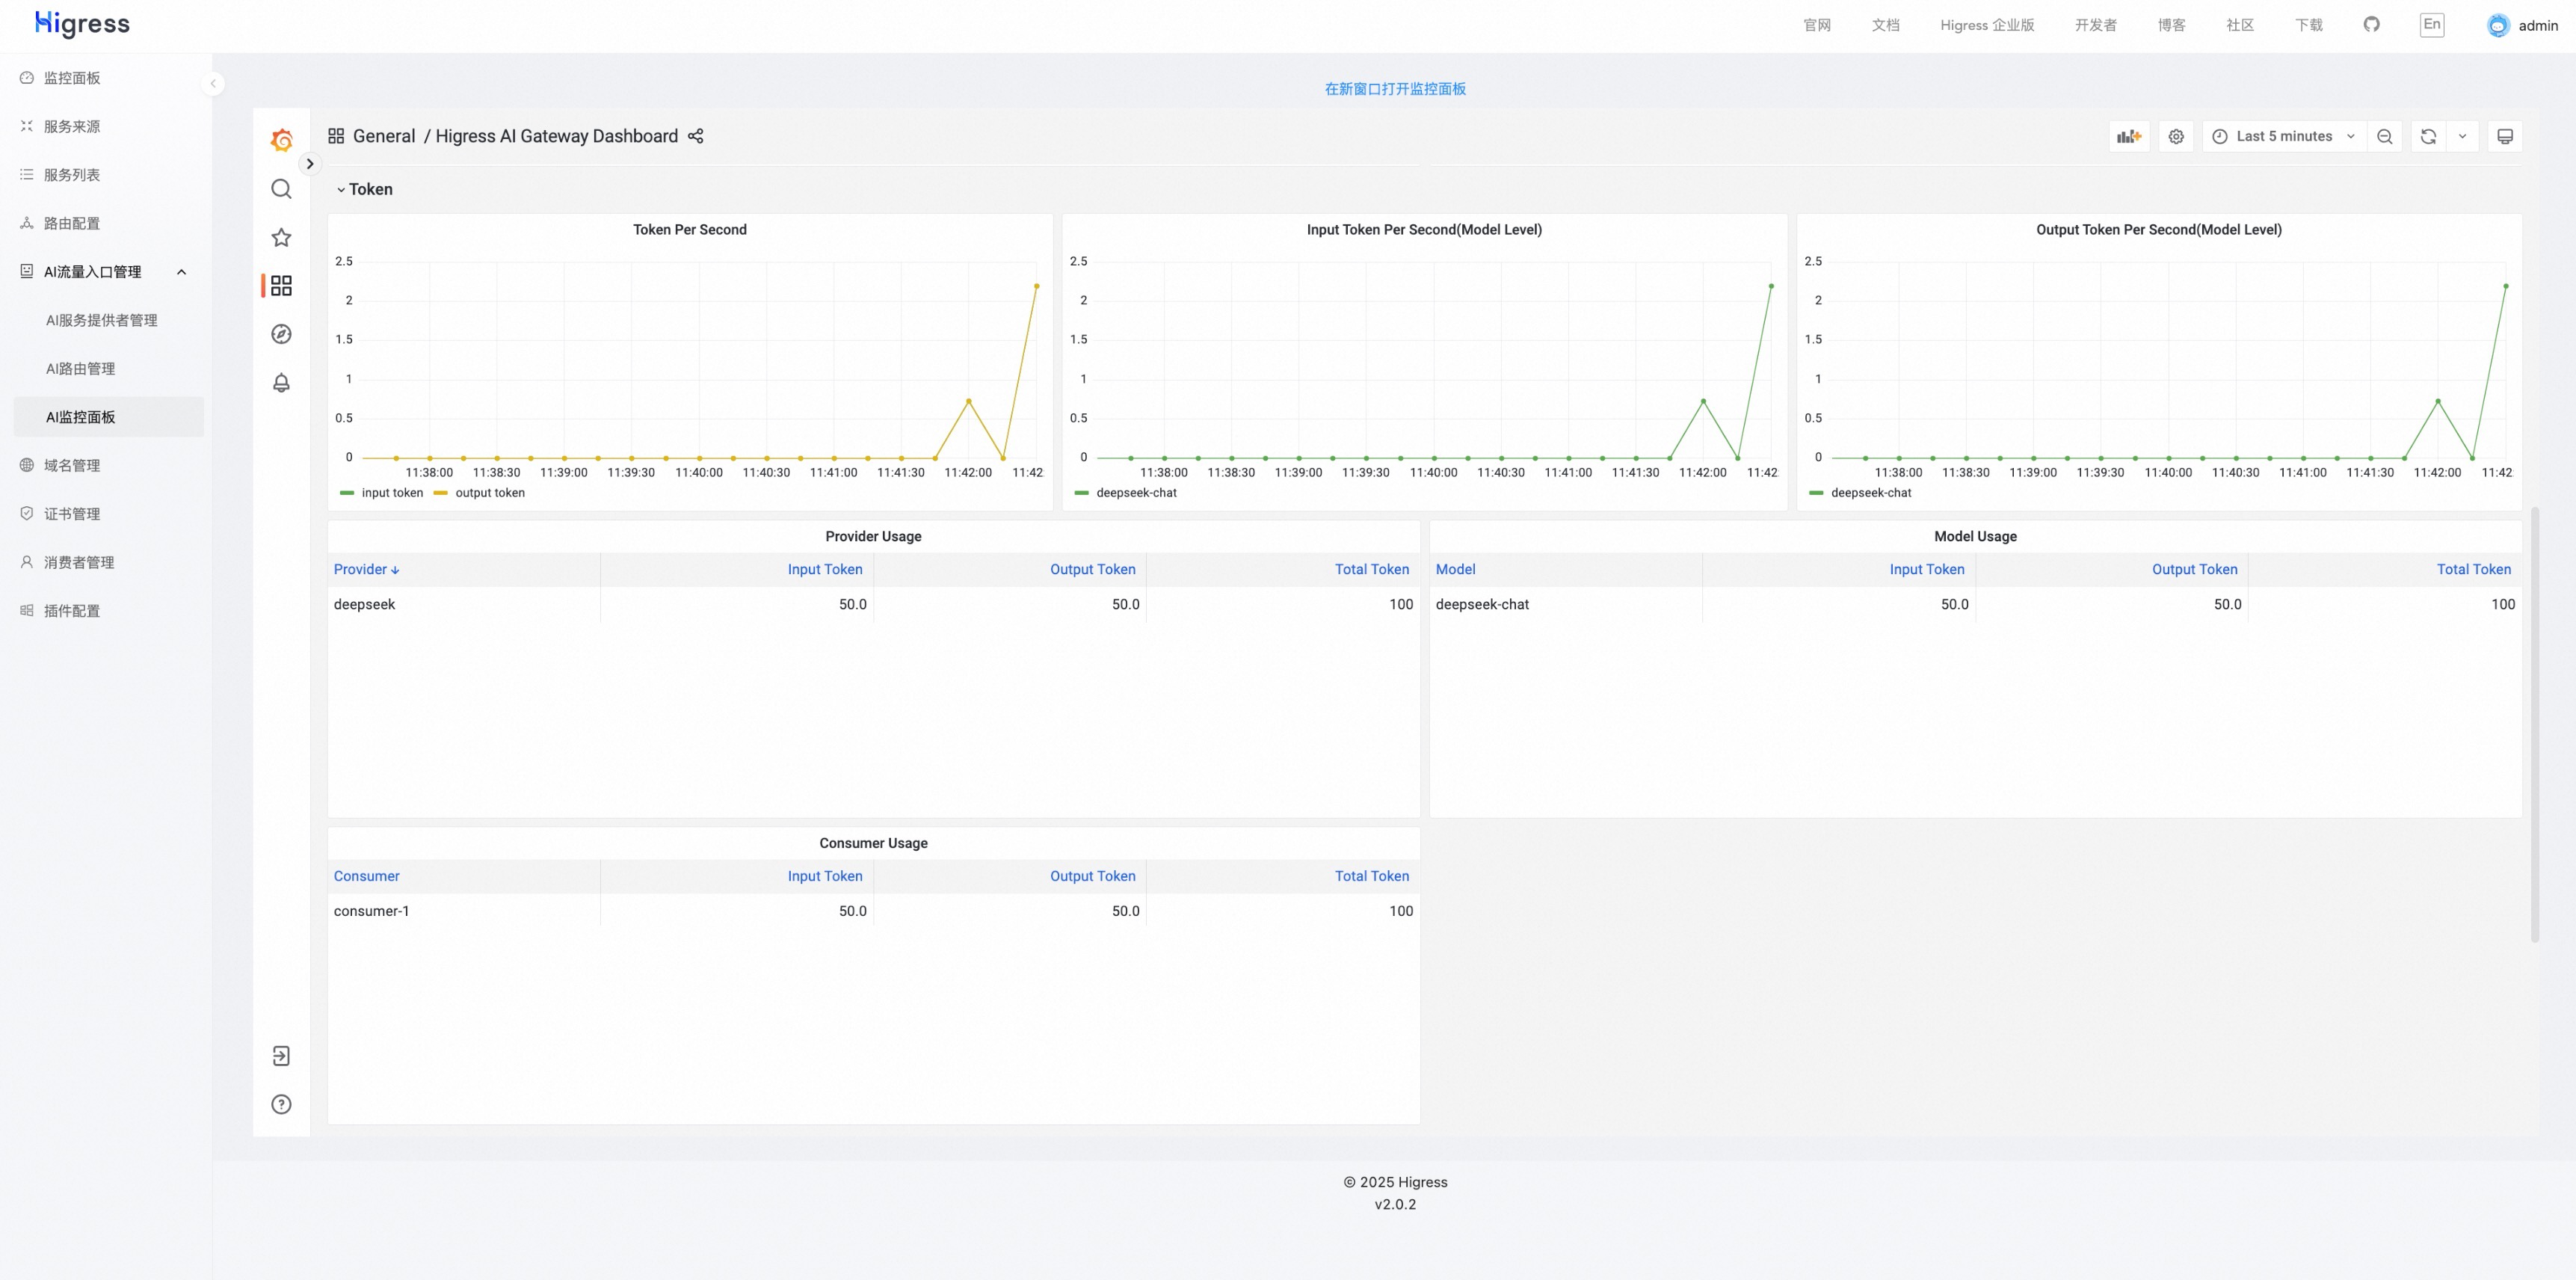Click the share dashboard icon

coord(696,136)
